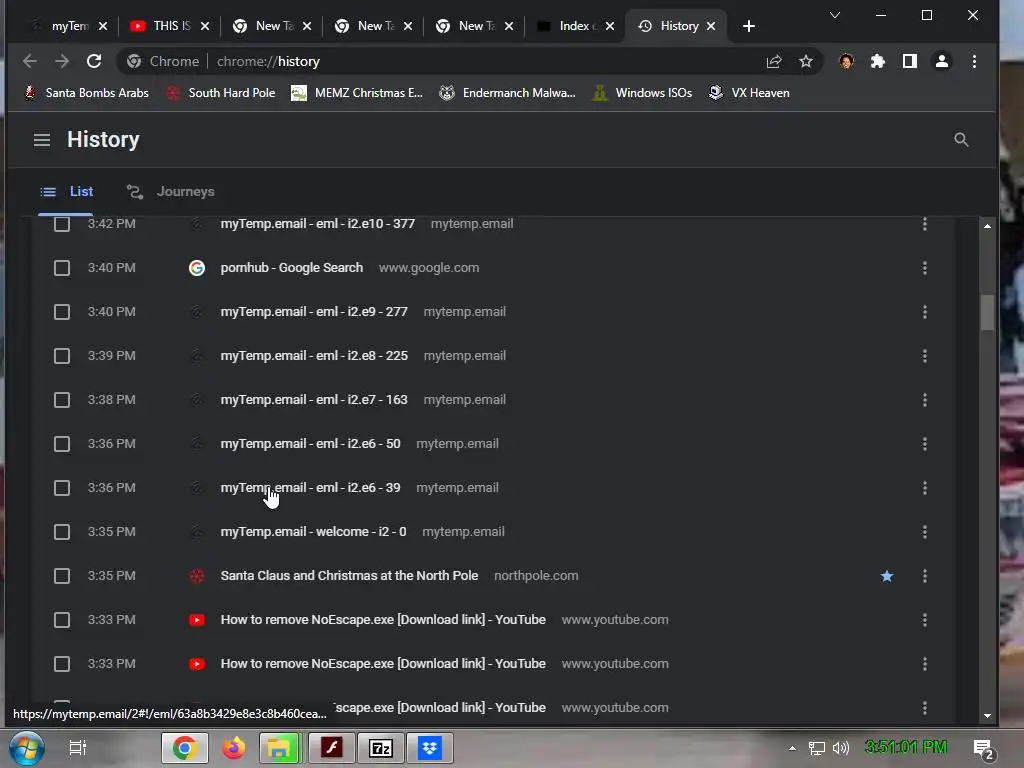Image resolution: width=1024 pixels, height=768 pixels.
Task: Check the eml - i2.e7 - 163 row checkbox
Action: 62,400
